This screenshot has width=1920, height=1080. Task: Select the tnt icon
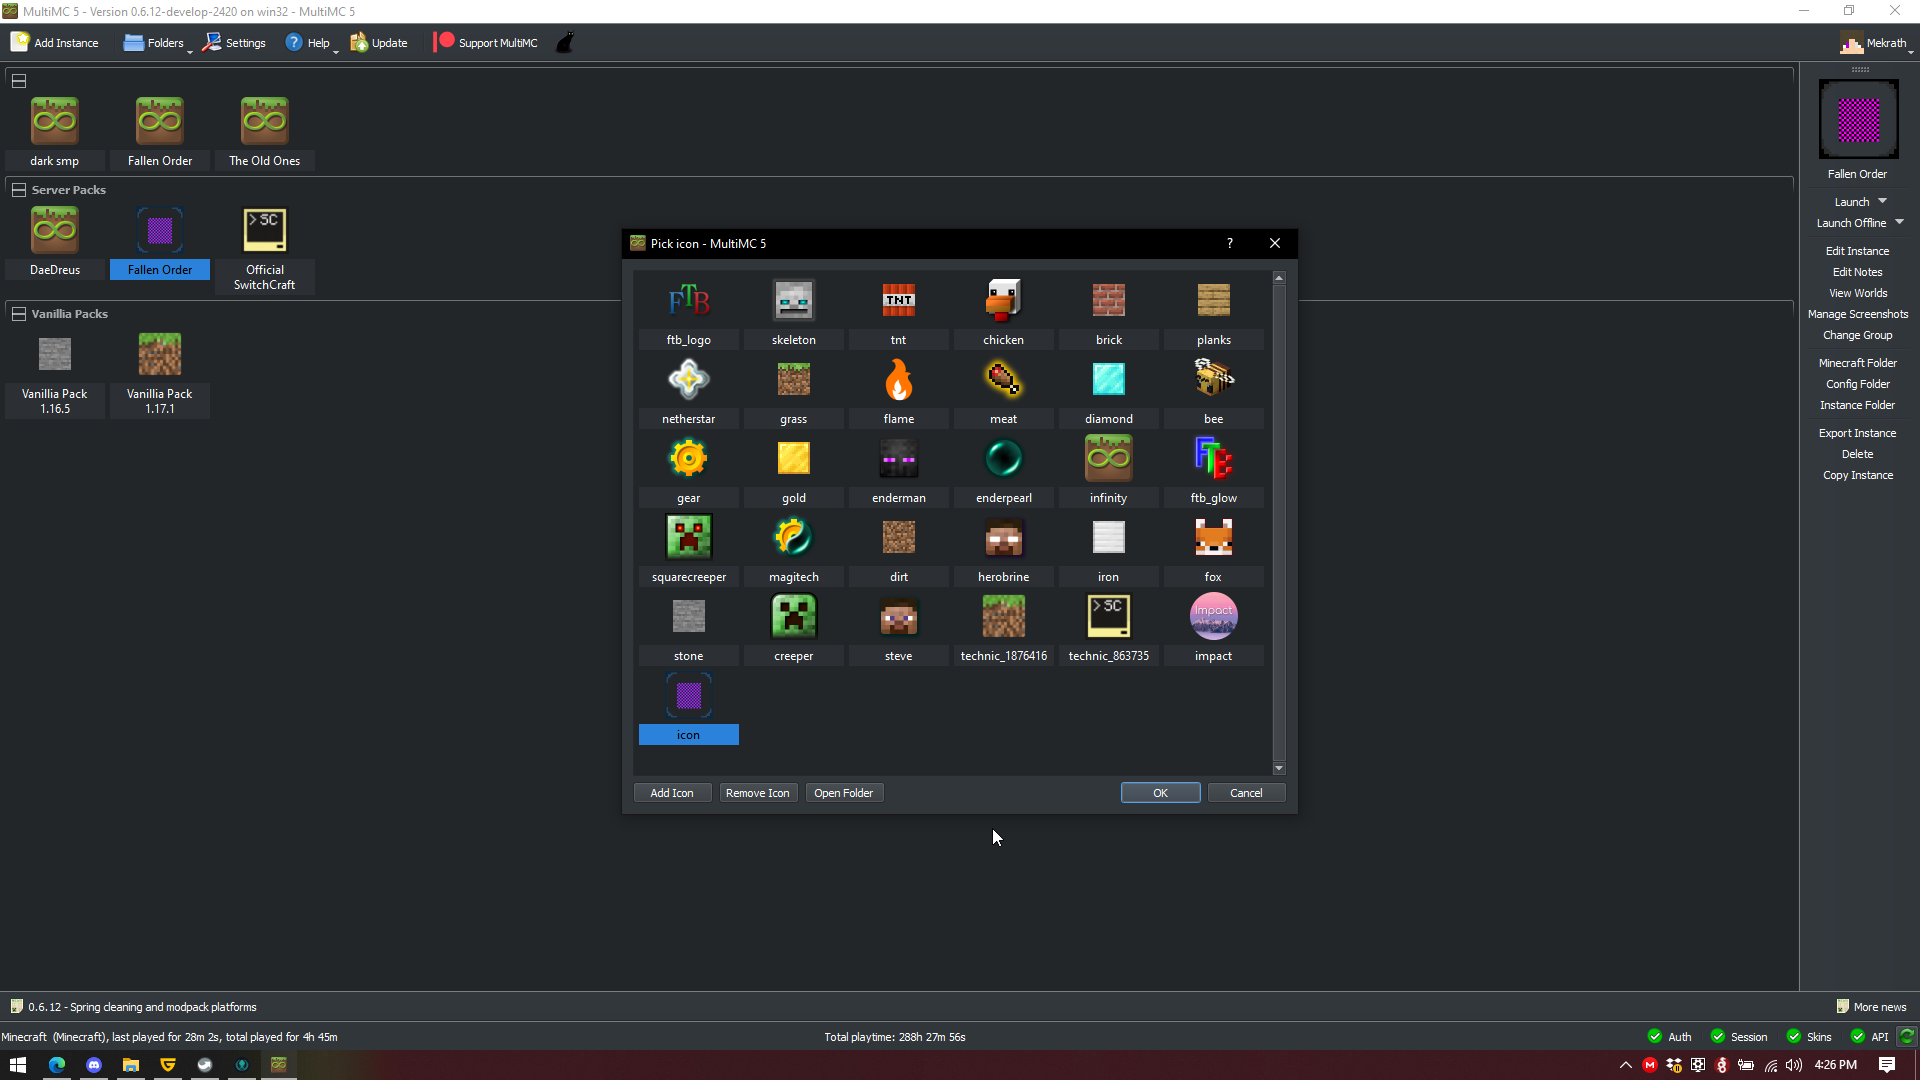898,299
